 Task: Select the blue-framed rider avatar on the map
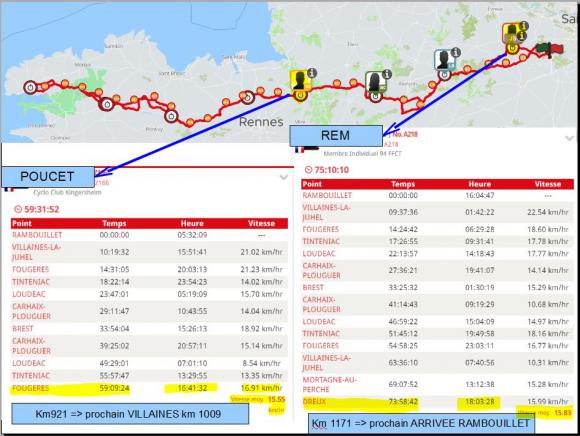[x=444, y=60]
